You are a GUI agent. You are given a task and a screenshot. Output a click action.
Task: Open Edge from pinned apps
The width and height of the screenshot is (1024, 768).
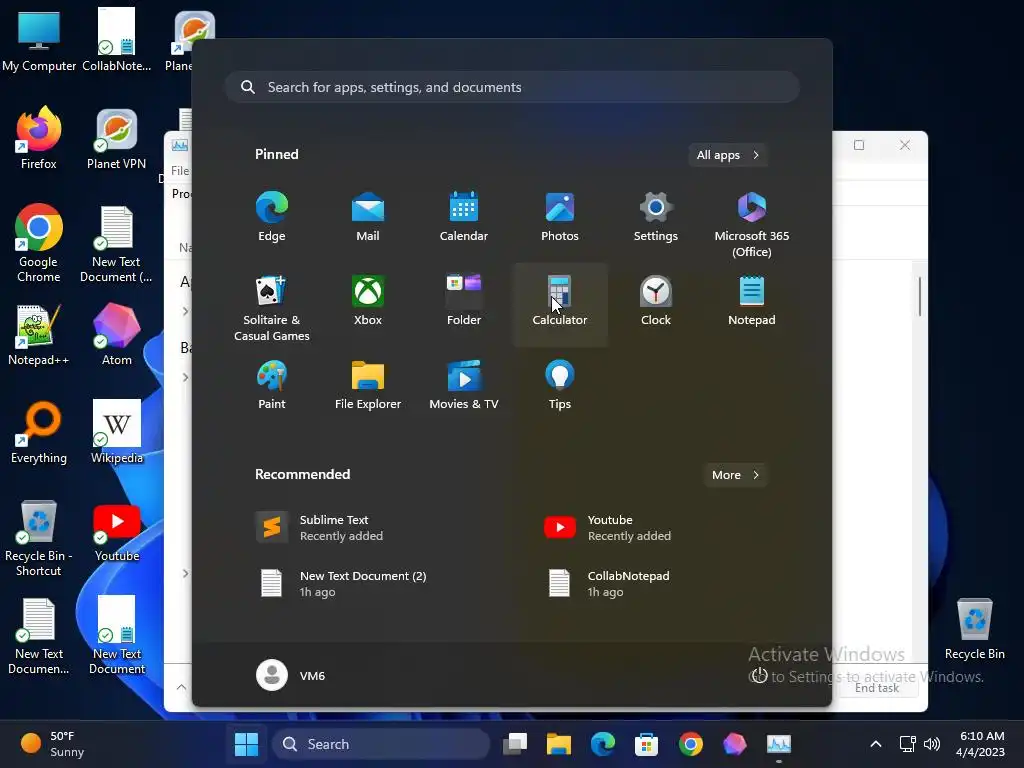[x=272, y=217]
